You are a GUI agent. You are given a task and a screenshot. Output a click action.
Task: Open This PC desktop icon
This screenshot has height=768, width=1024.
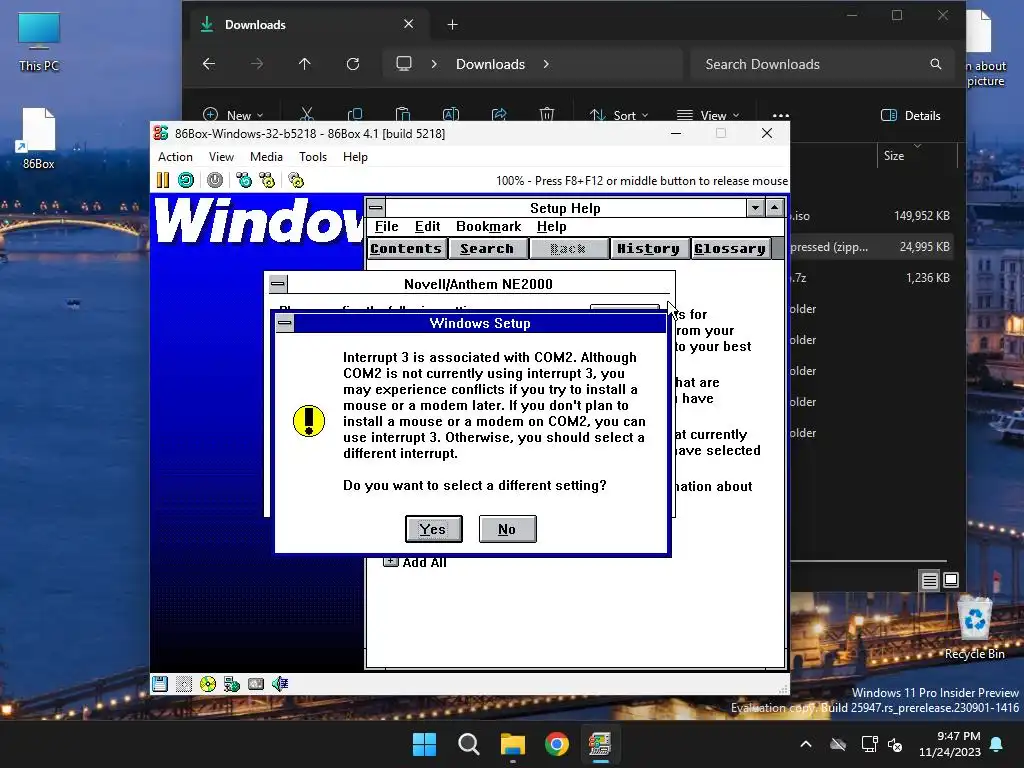click(39, 42)
